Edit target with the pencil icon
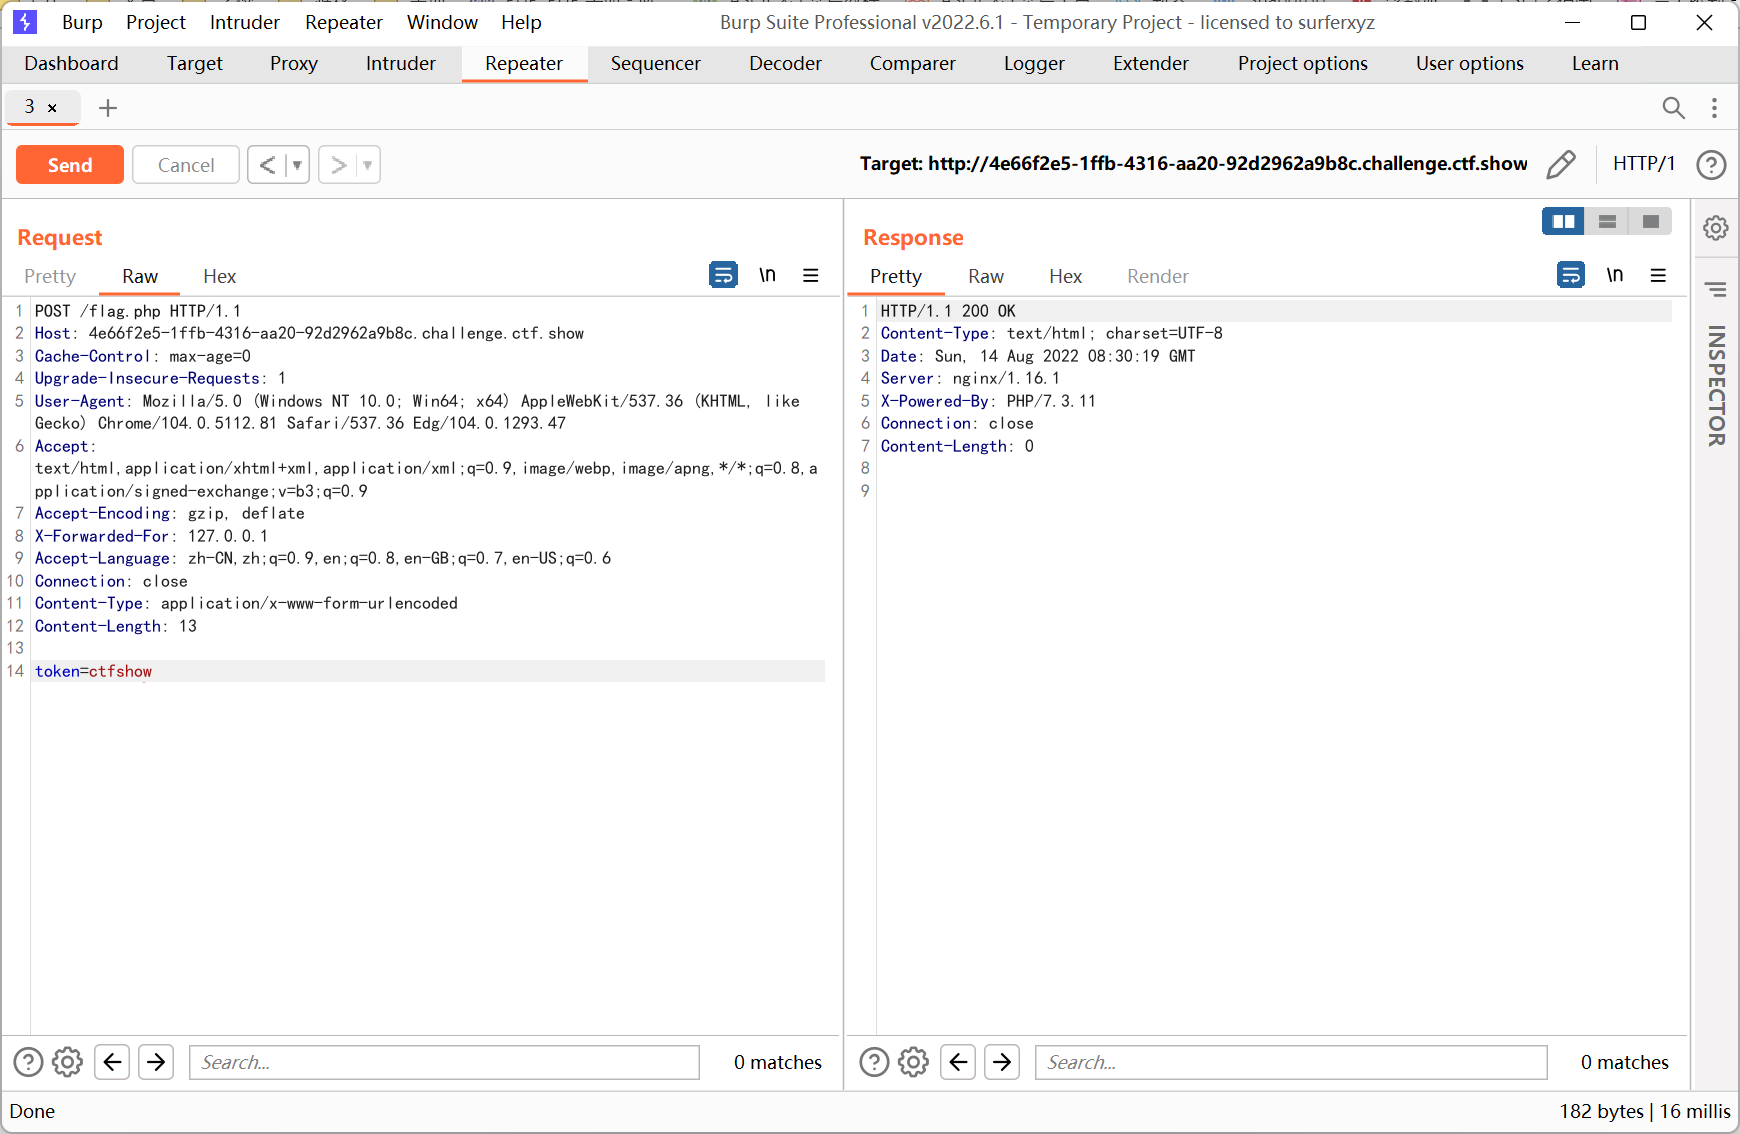Image resolution: width=1740 pixels, height=1134 pixels. (x=1560, y=165)
